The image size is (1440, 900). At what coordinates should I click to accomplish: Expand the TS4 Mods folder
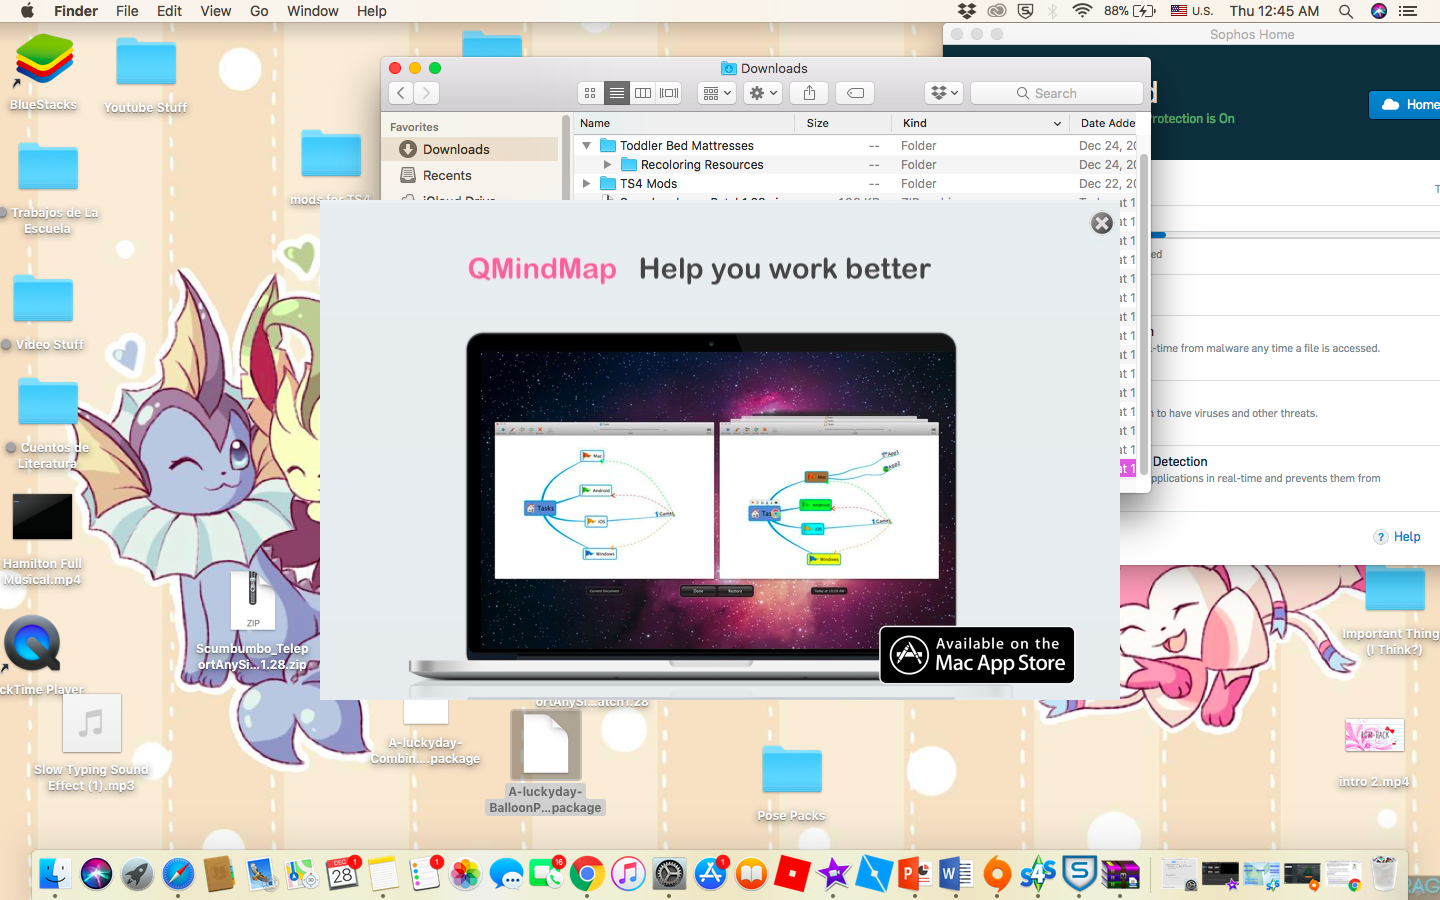[587, 184]
